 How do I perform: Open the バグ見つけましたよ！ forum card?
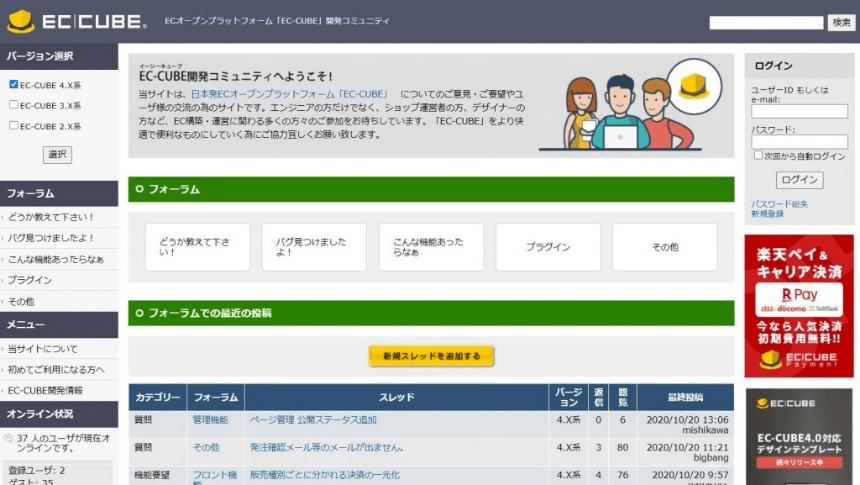(314, 247)
